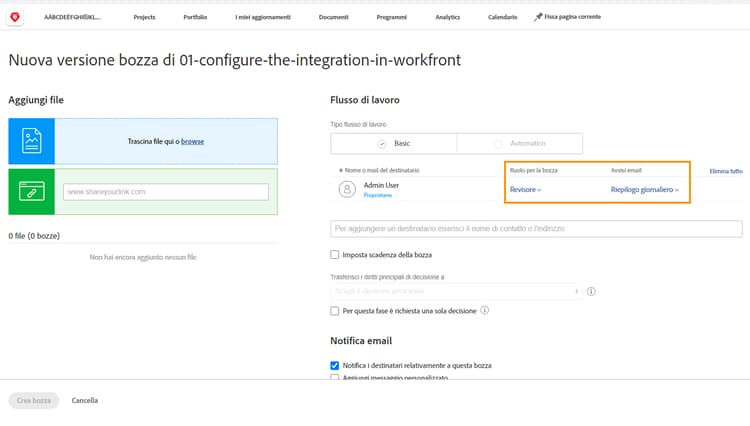
Task: Click the www.shareyourlink.com input field
Action: coord(167,191)
